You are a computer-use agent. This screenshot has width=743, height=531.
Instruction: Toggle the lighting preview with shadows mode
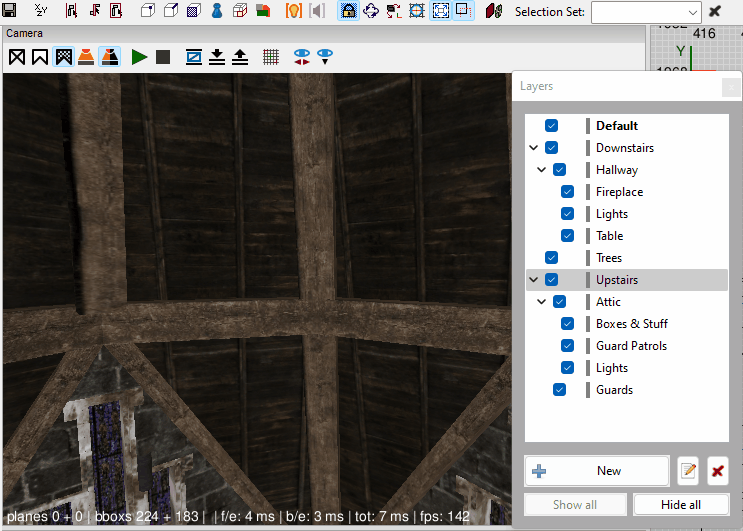(110, 57)
